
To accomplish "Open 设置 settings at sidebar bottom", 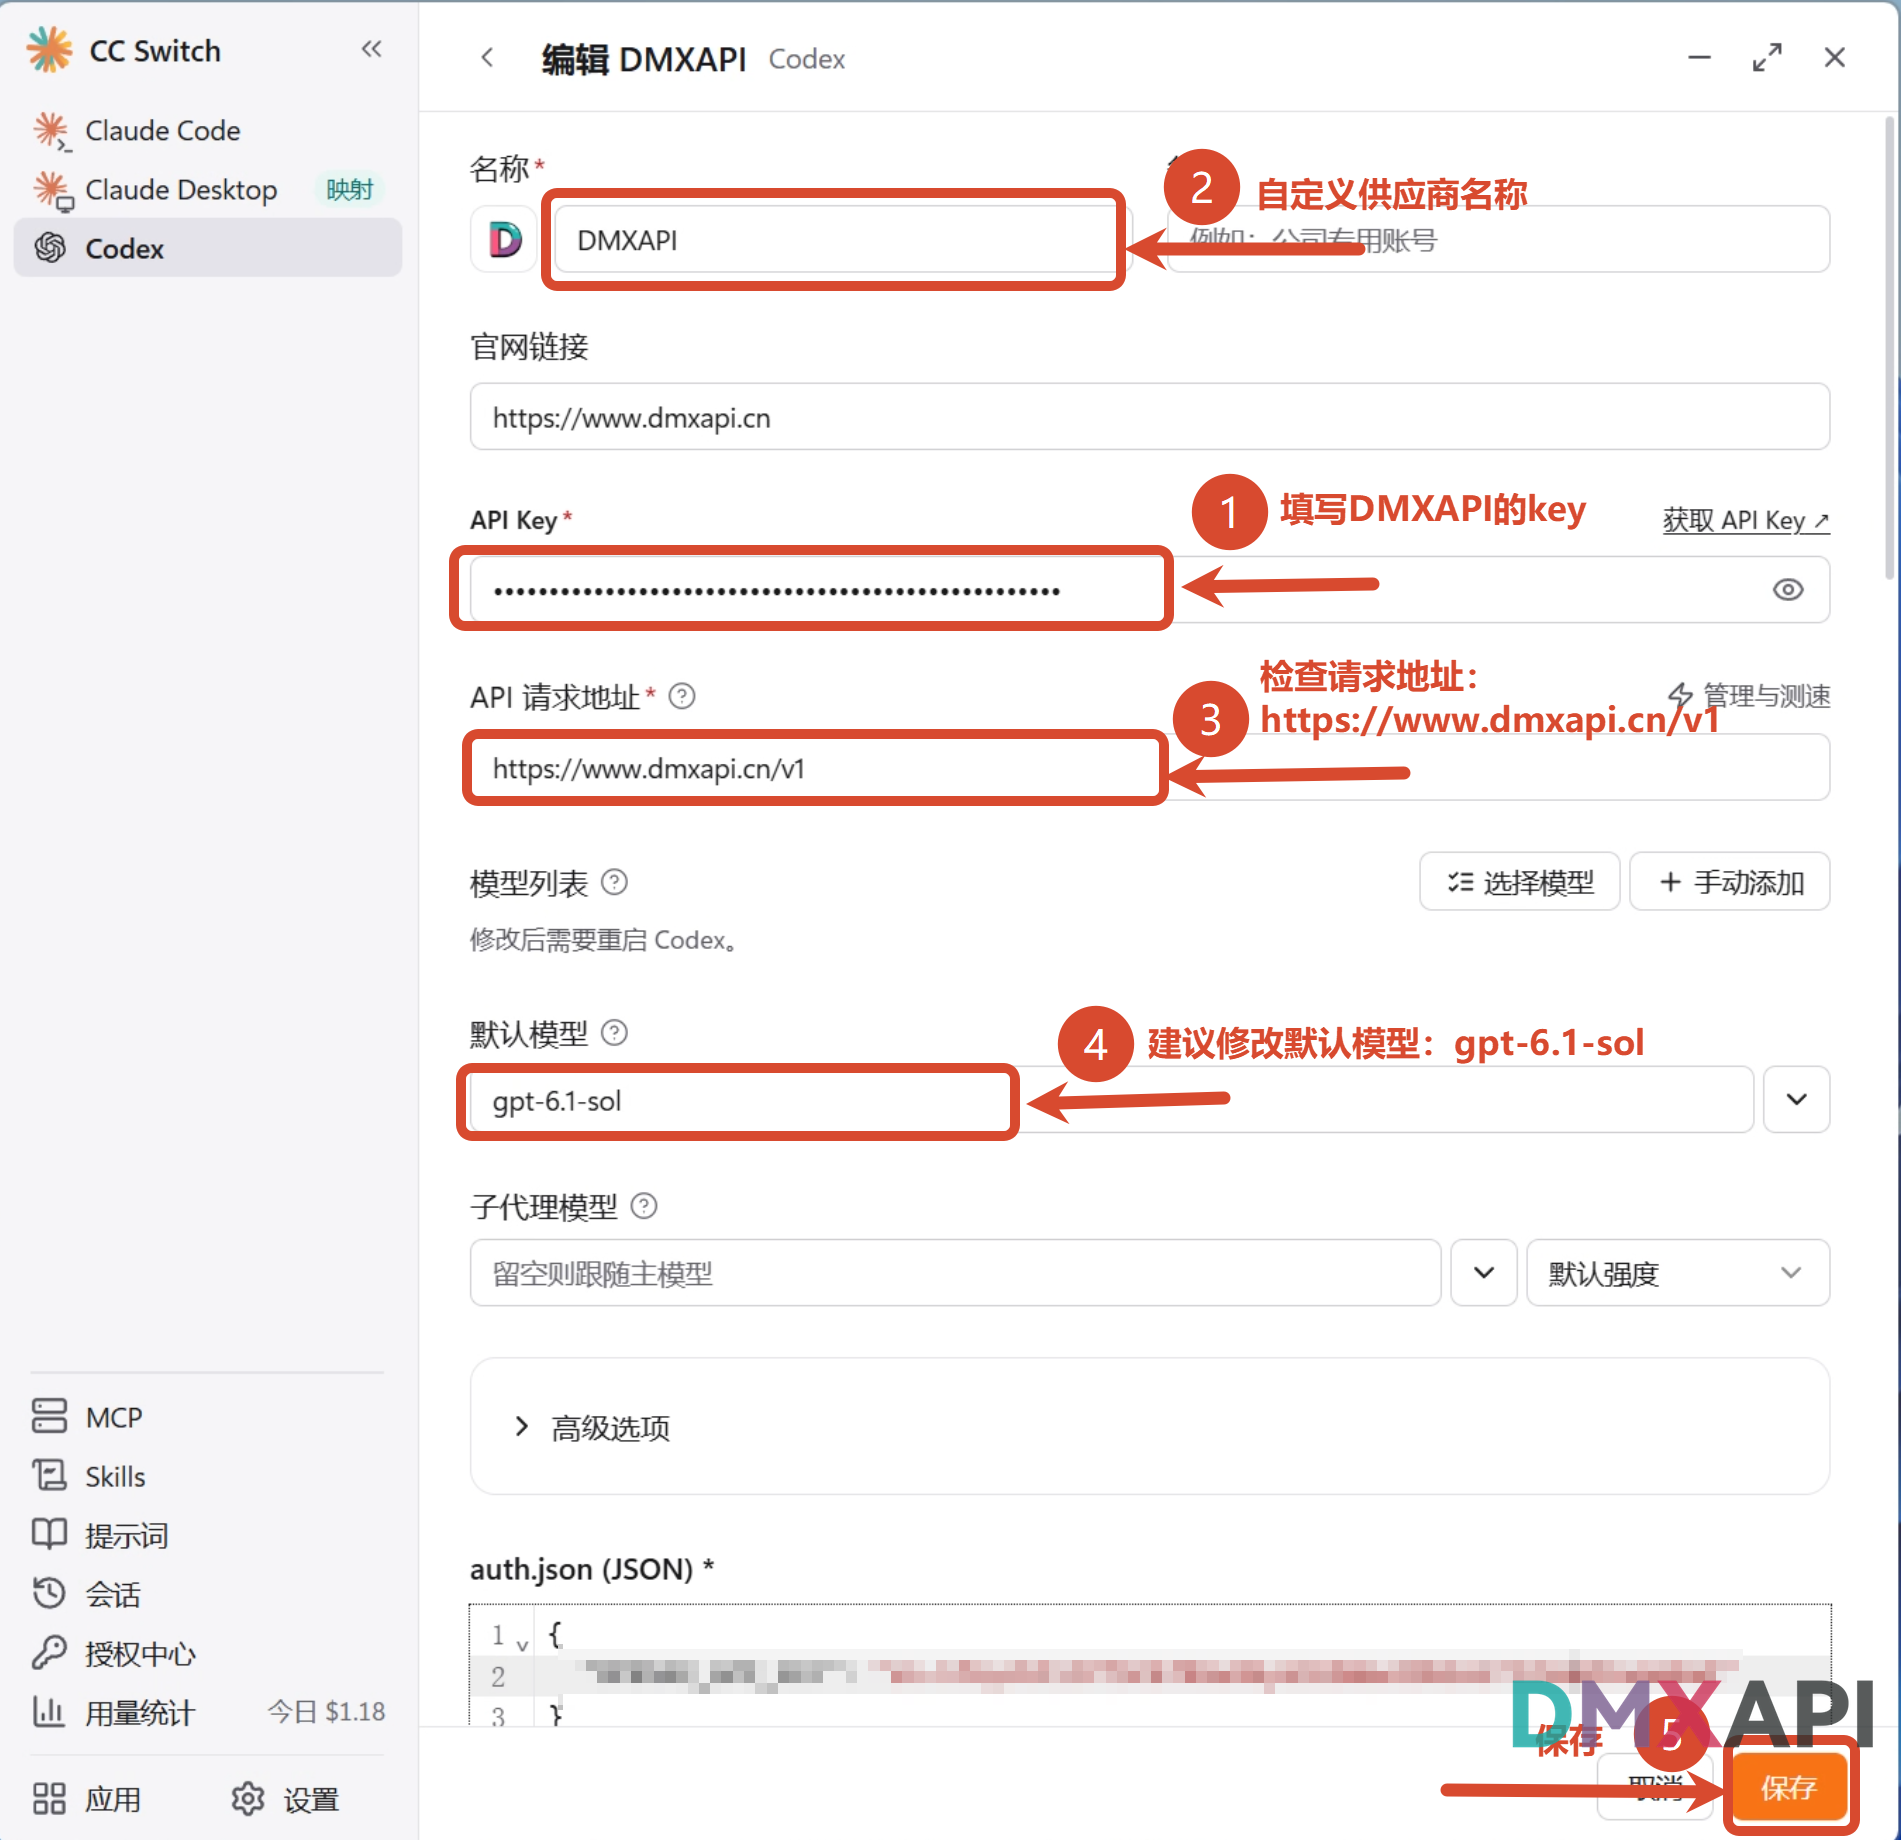I will click(285, 1799).
